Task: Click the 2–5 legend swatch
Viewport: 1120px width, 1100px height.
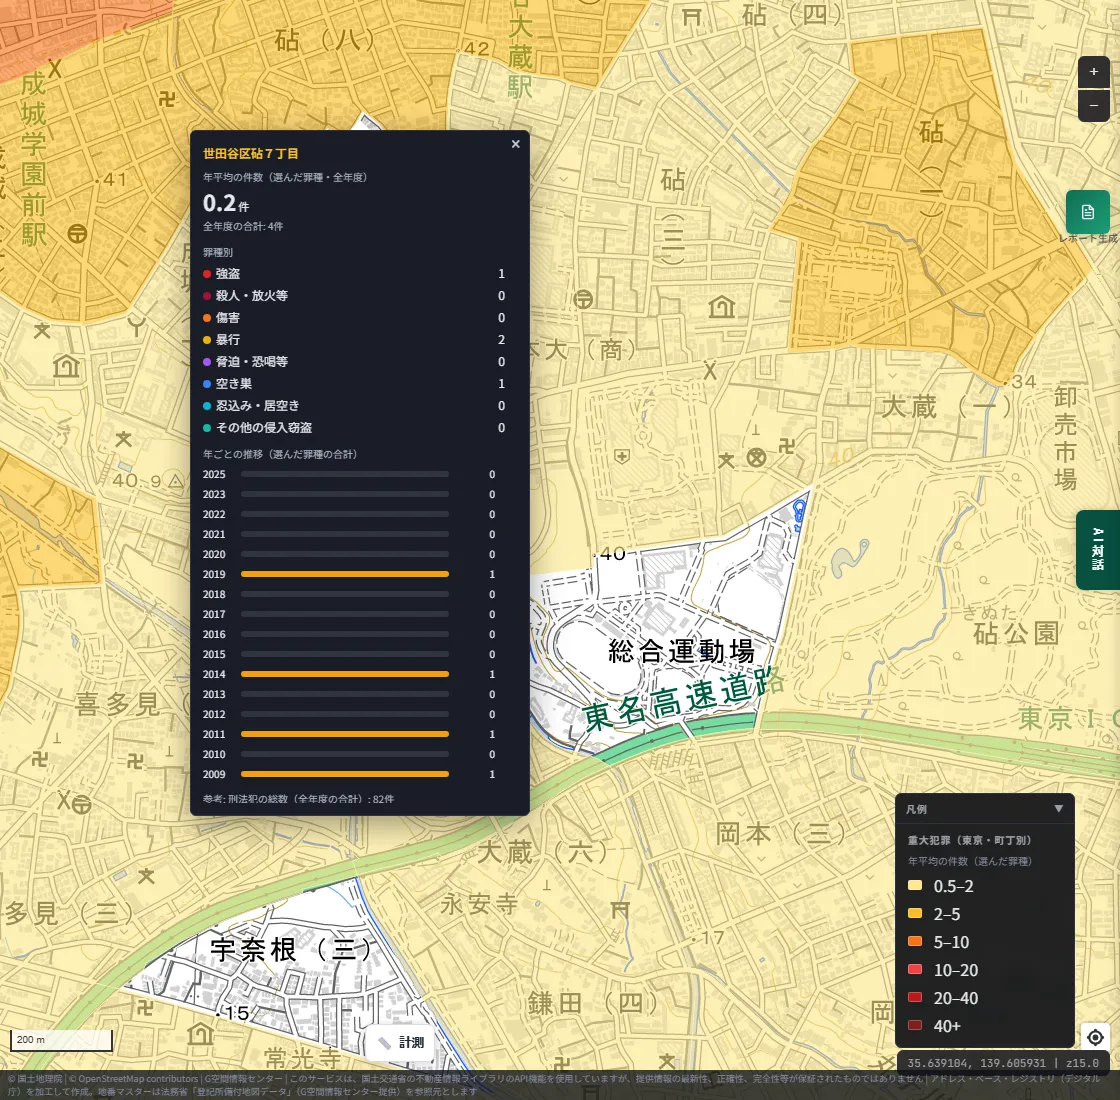Action: 914,914
